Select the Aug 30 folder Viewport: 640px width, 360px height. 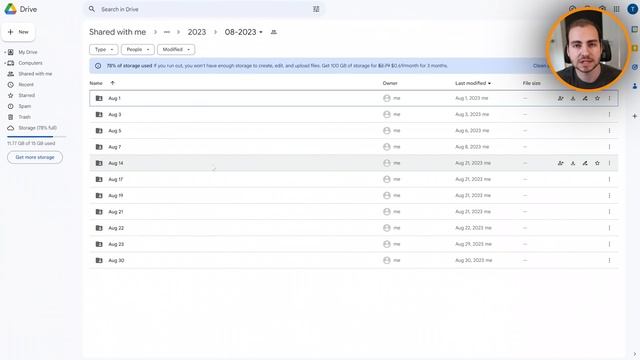[353, 260]
